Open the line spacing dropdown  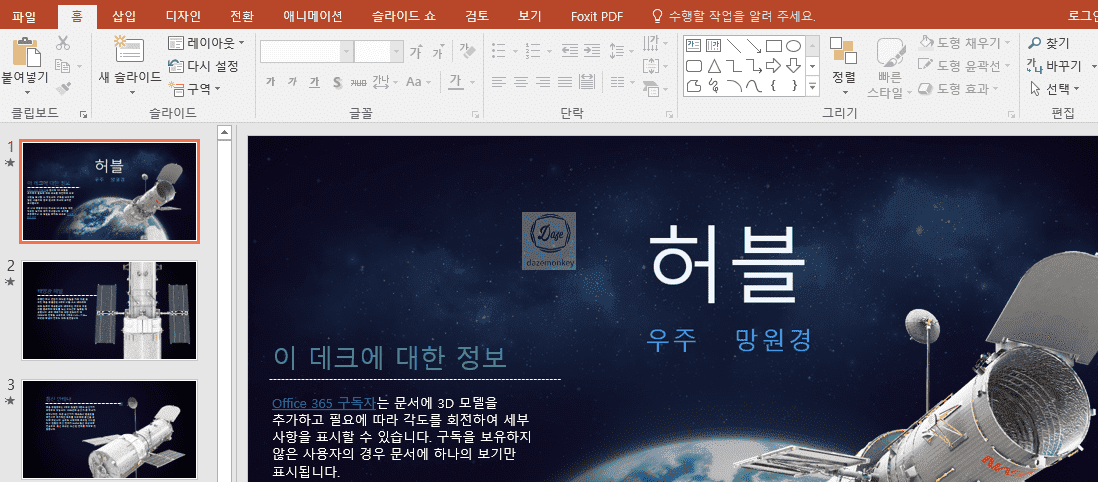point(621,51)
